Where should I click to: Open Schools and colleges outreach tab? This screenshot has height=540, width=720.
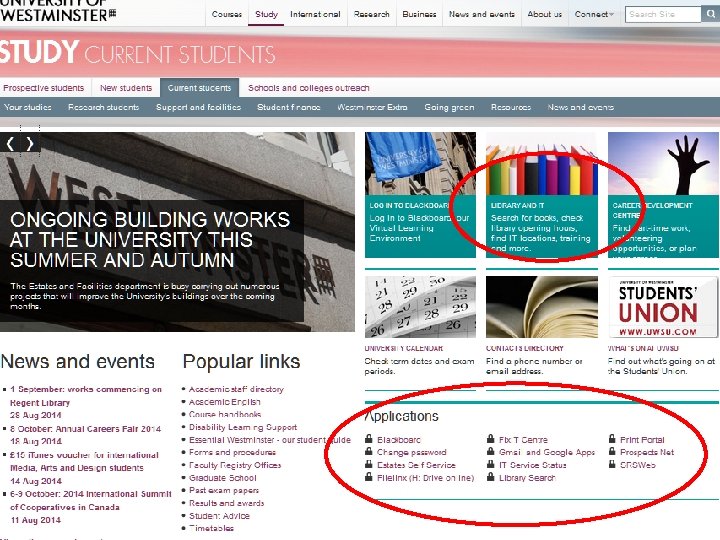point(309,88)
